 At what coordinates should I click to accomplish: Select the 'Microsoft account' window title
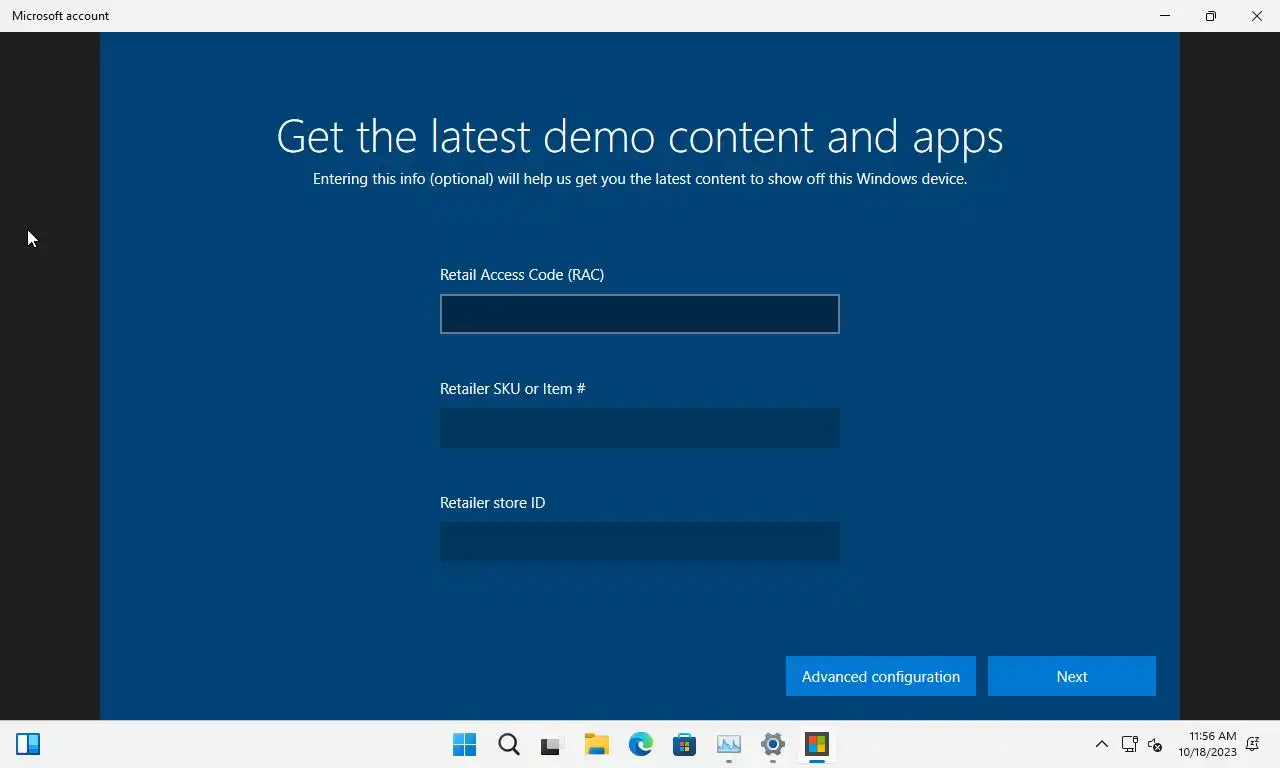coord(61,16)
